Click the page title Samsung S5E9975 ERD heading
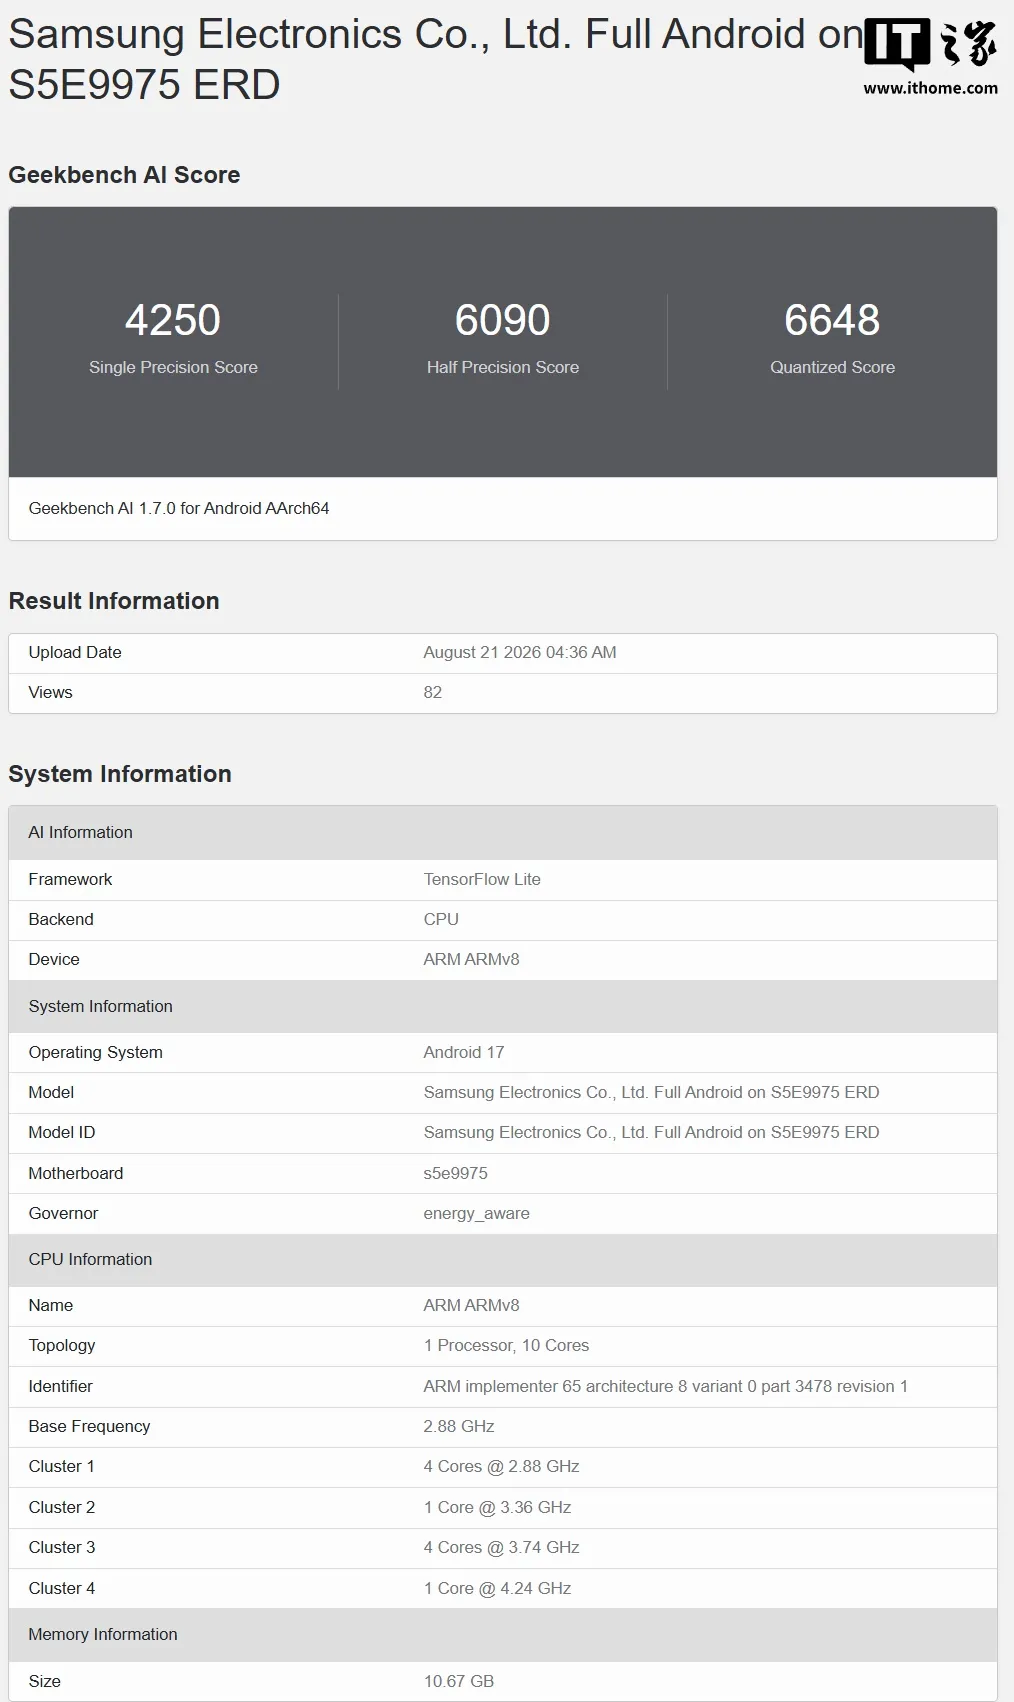Viewport: 1014px width, 1702px height. [x=435, y=59]
